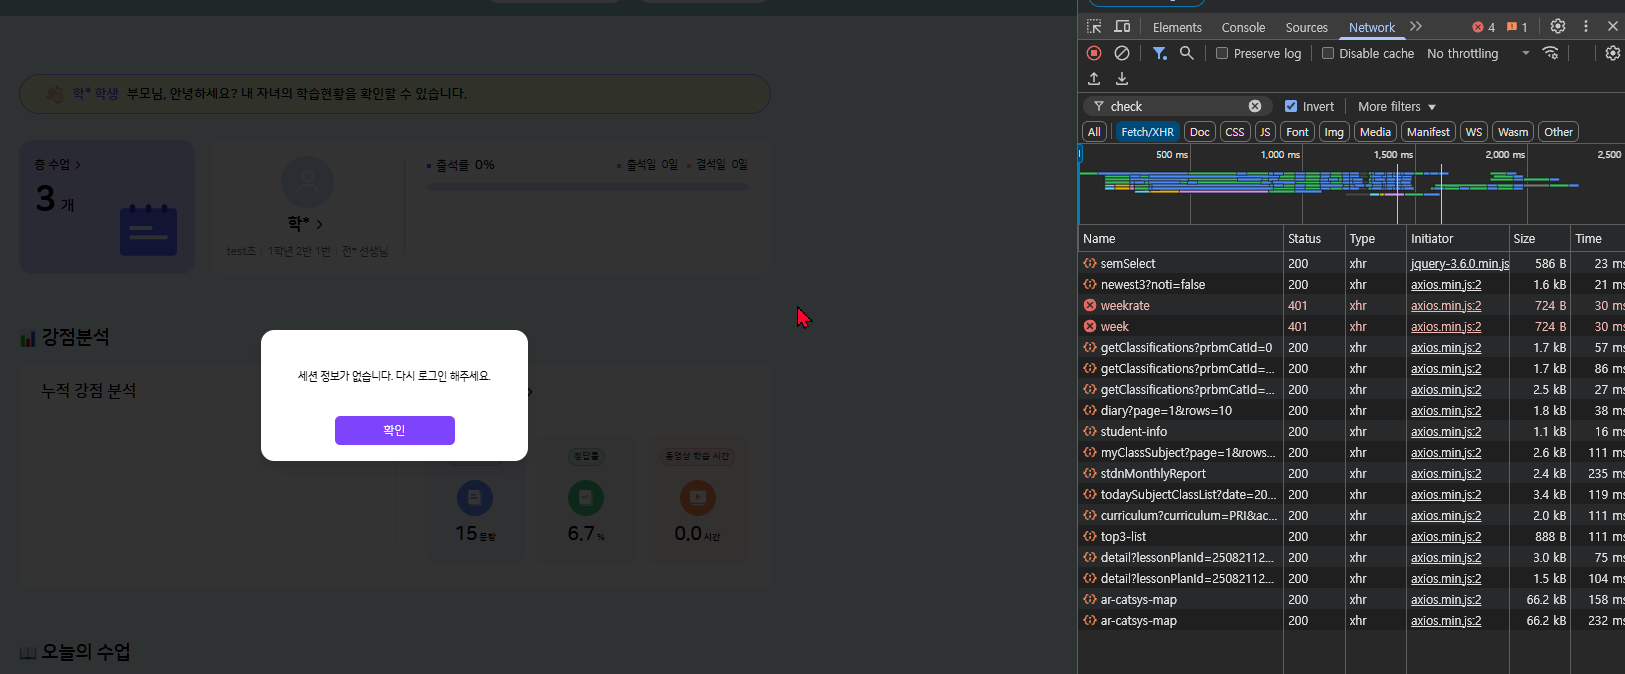Screen dimensions: 1625x674
Task: Open the DevTools kebab customize menu
Action: point(1586,27)
